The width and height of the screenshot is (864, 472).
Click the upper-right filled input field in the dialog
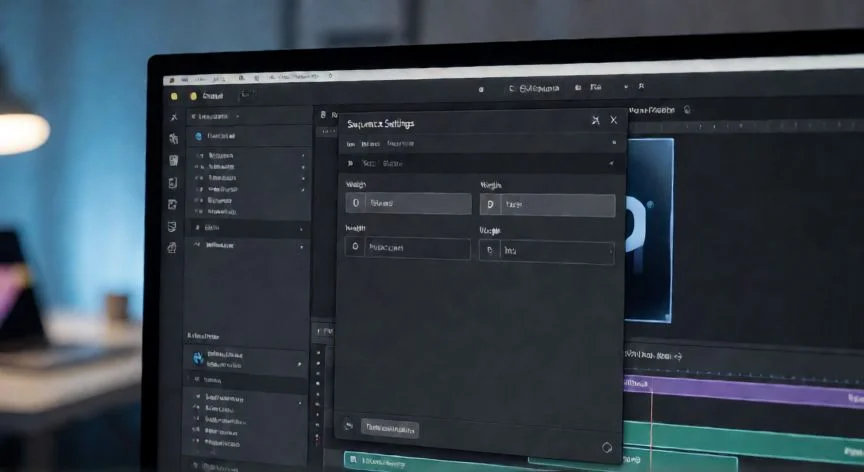548,205
